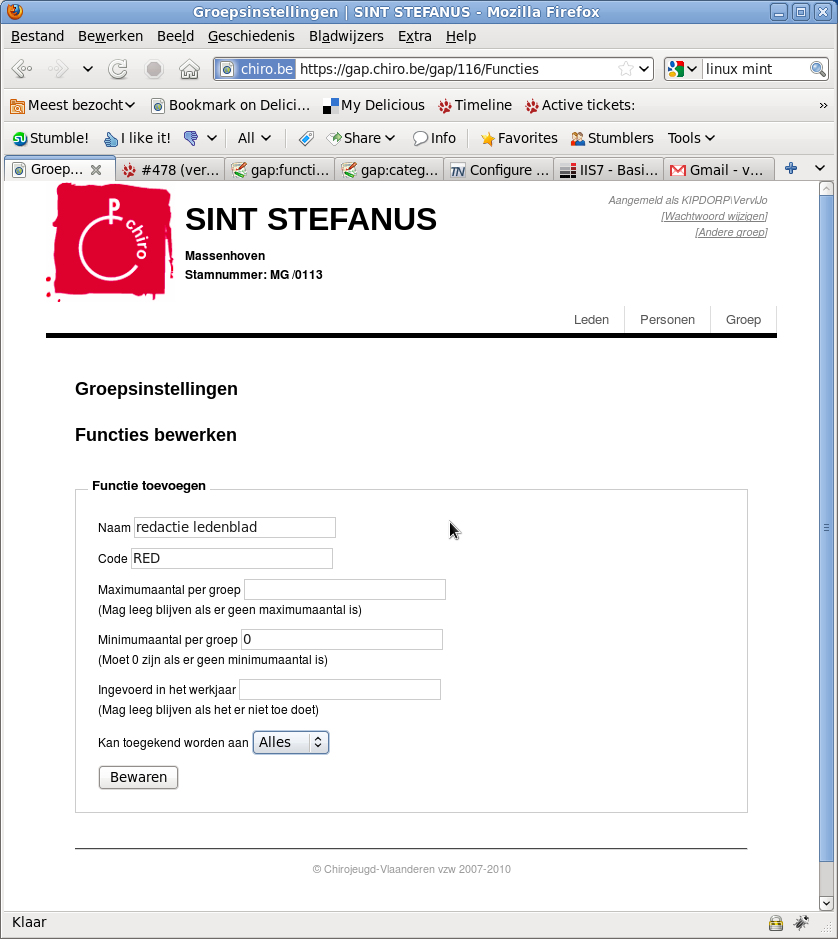
Task: Open the StumbleUpon Tools menu
Action: tap(691, 138)
